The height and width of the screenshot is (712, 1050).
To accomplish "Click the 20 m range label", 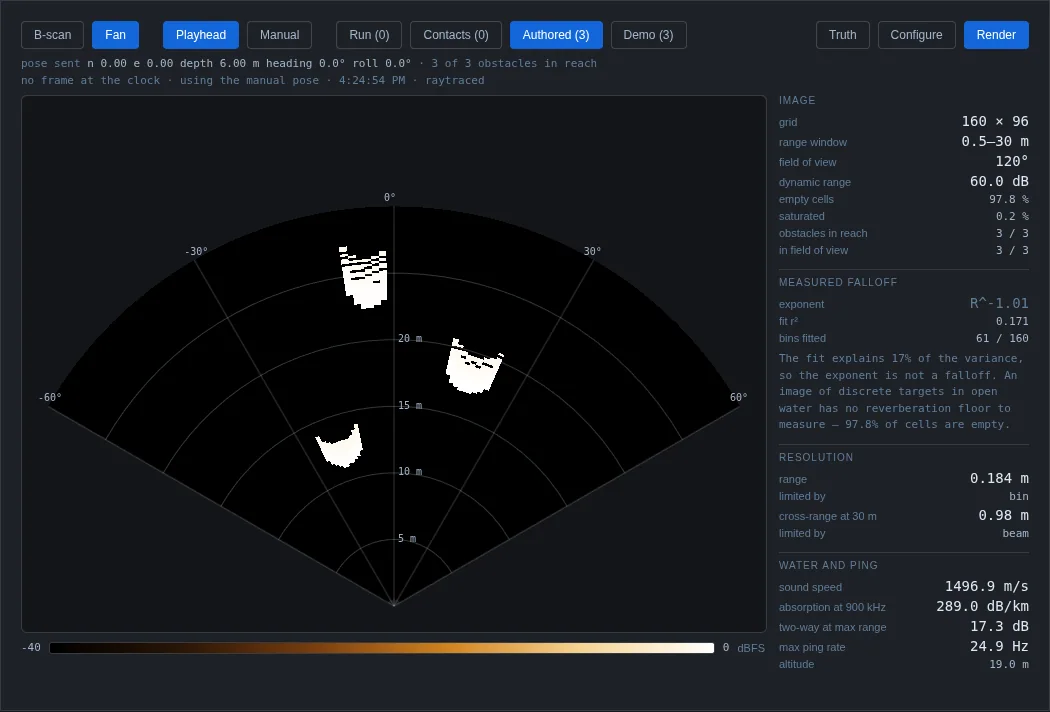I will point(410,339).
